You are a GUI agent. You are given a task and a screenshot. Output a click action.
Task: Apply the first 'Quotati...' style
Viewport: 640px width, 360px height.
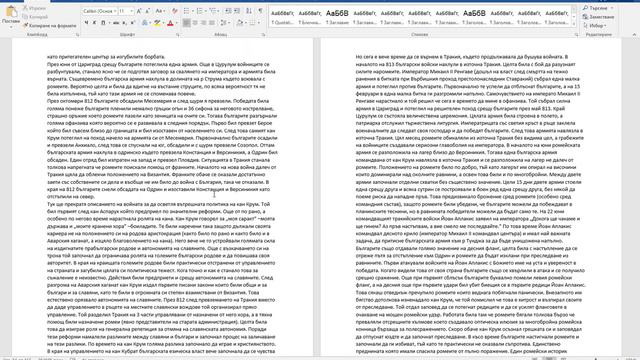pos(282,17)
